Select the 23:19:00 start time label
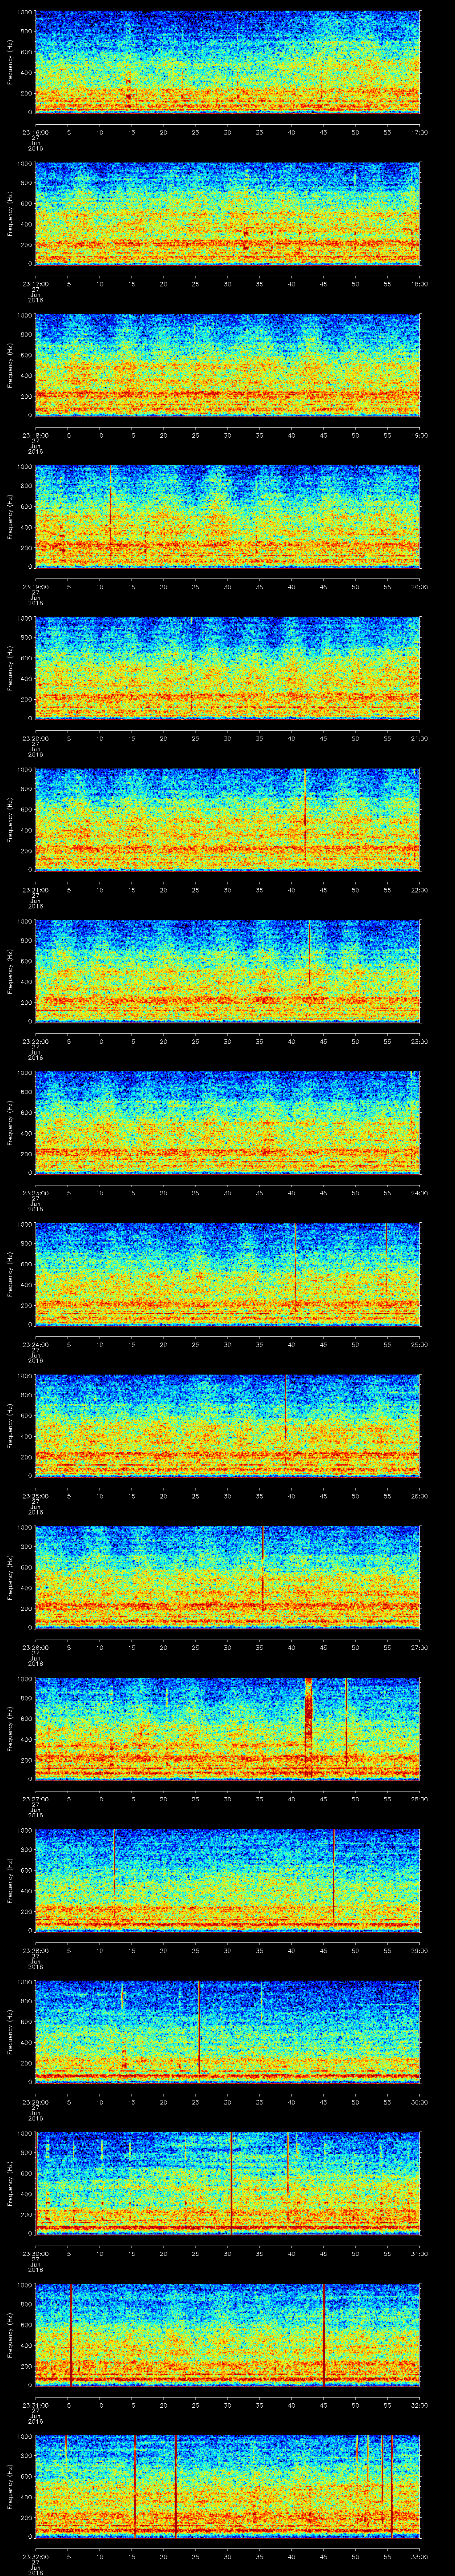The image size is (455, 2576). pos(36,586)
